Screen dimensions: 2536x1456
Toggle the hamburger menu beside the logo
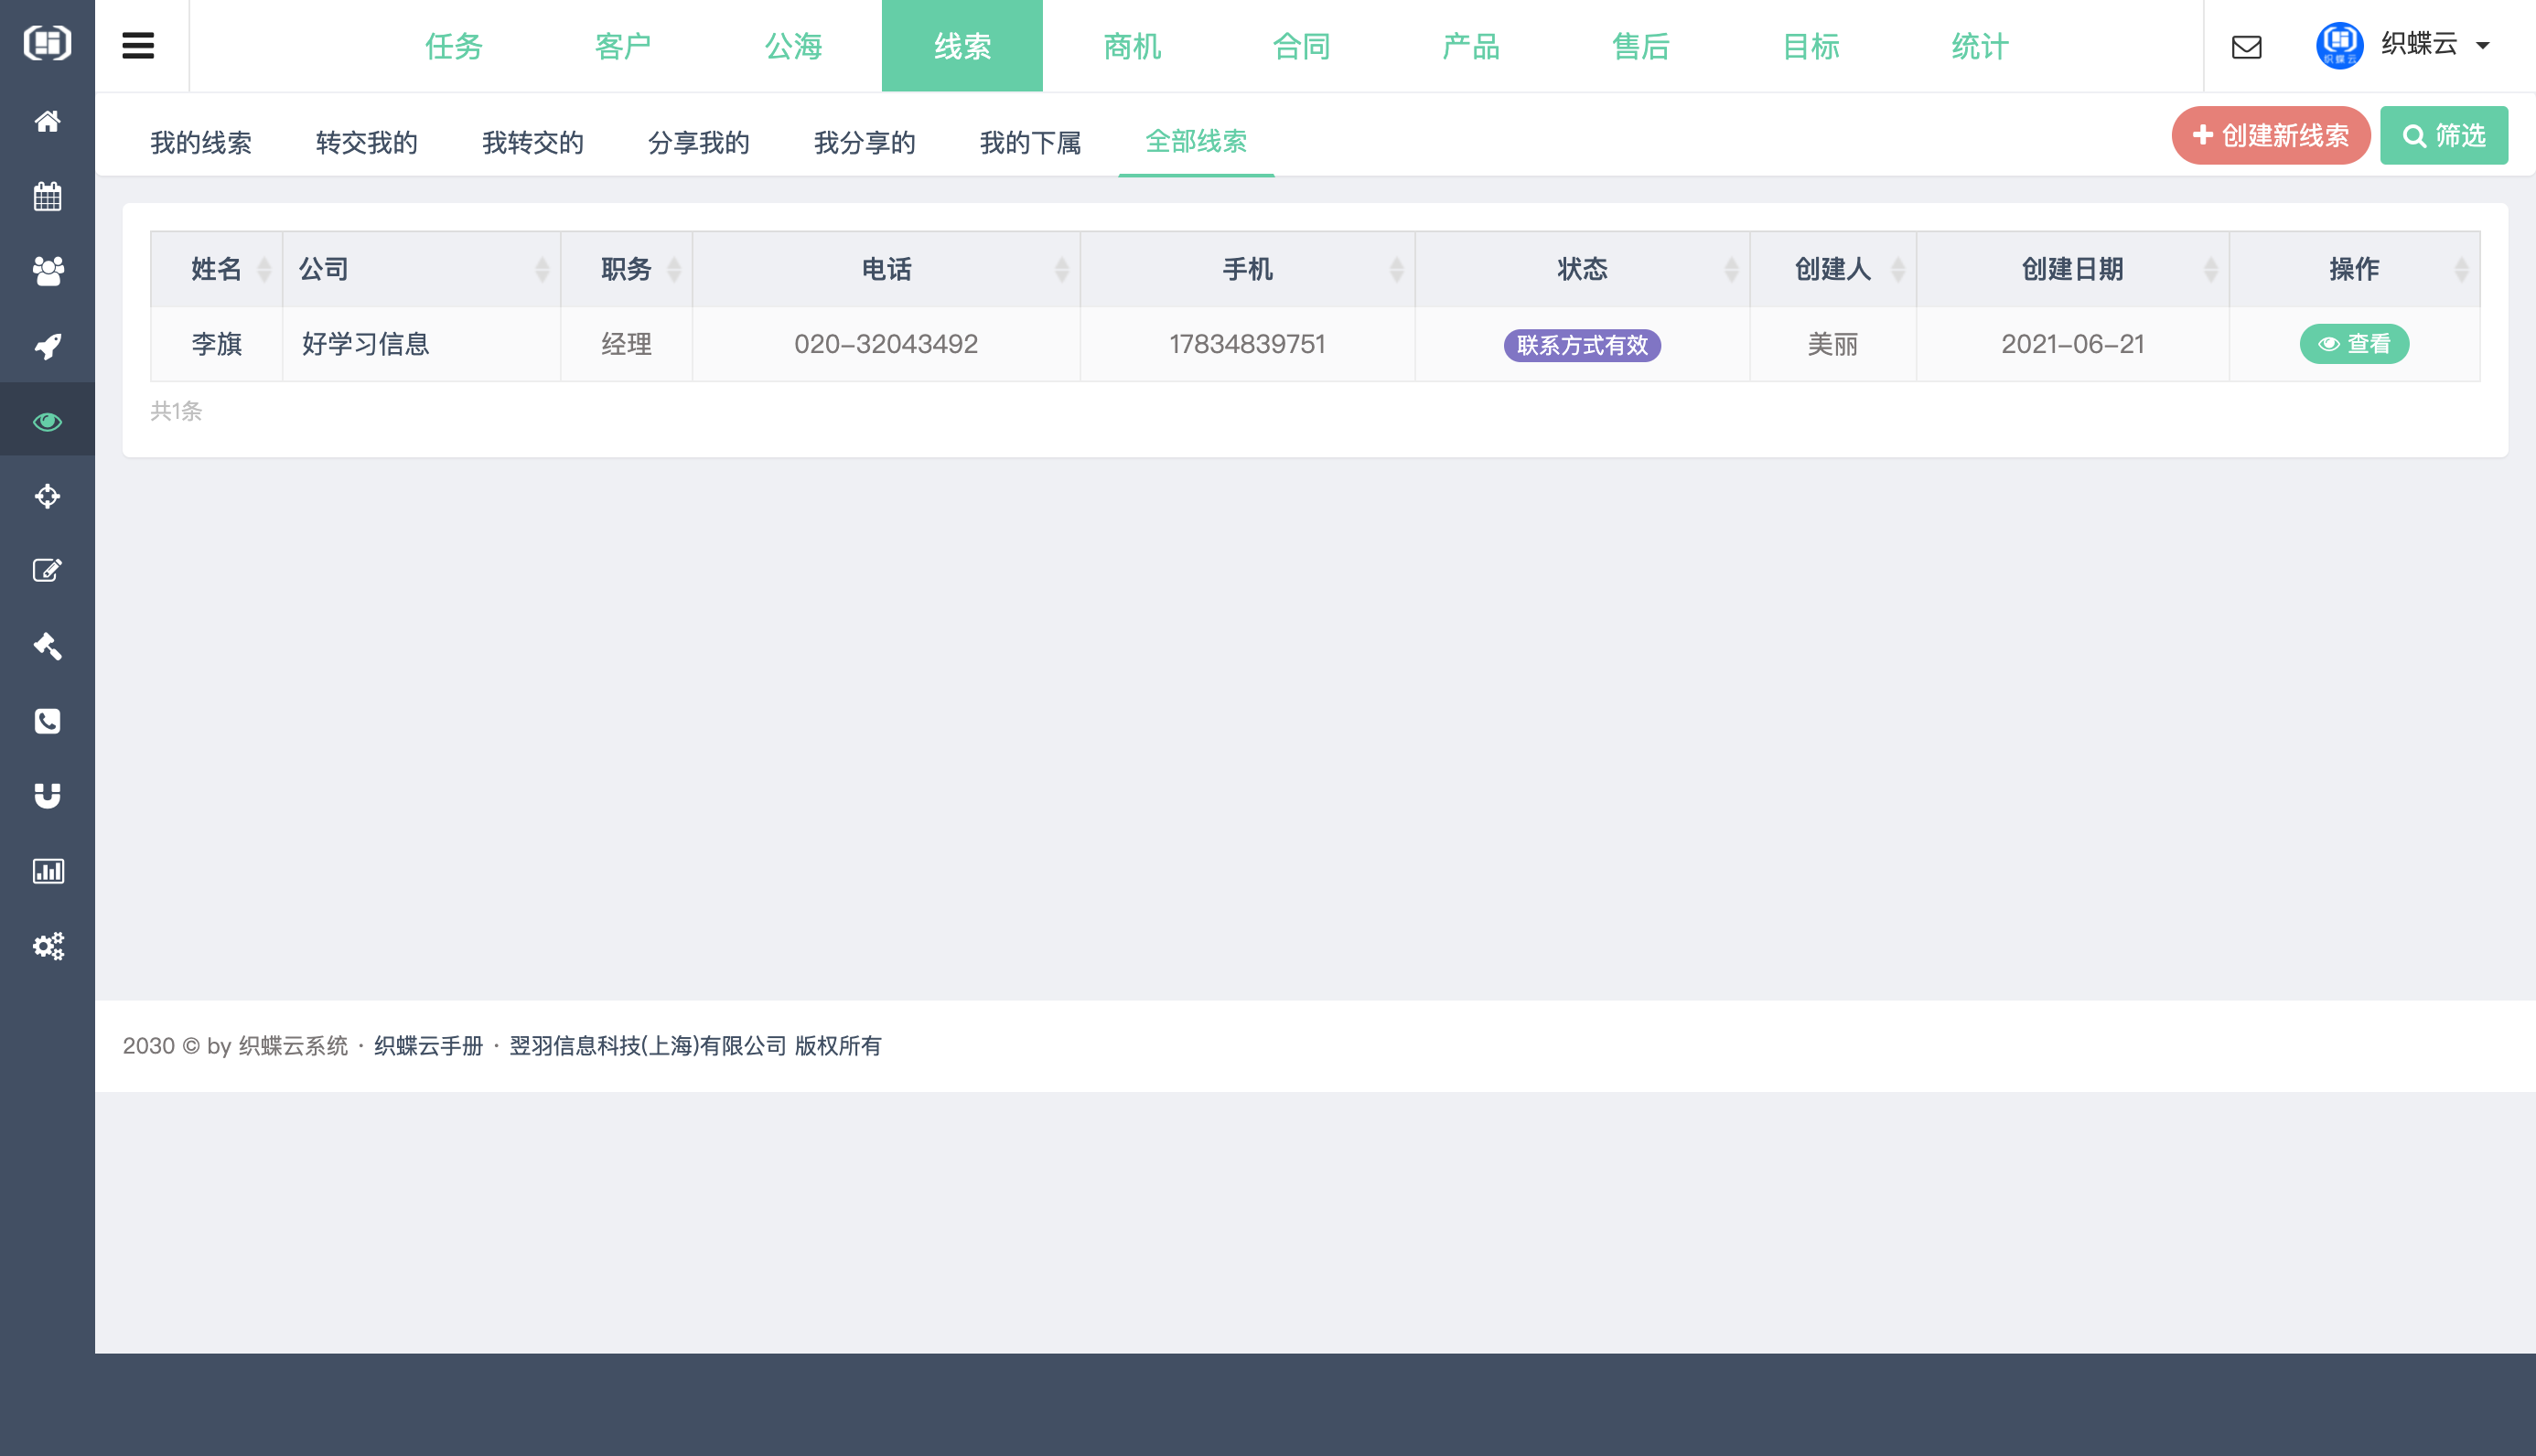point(139,44)
